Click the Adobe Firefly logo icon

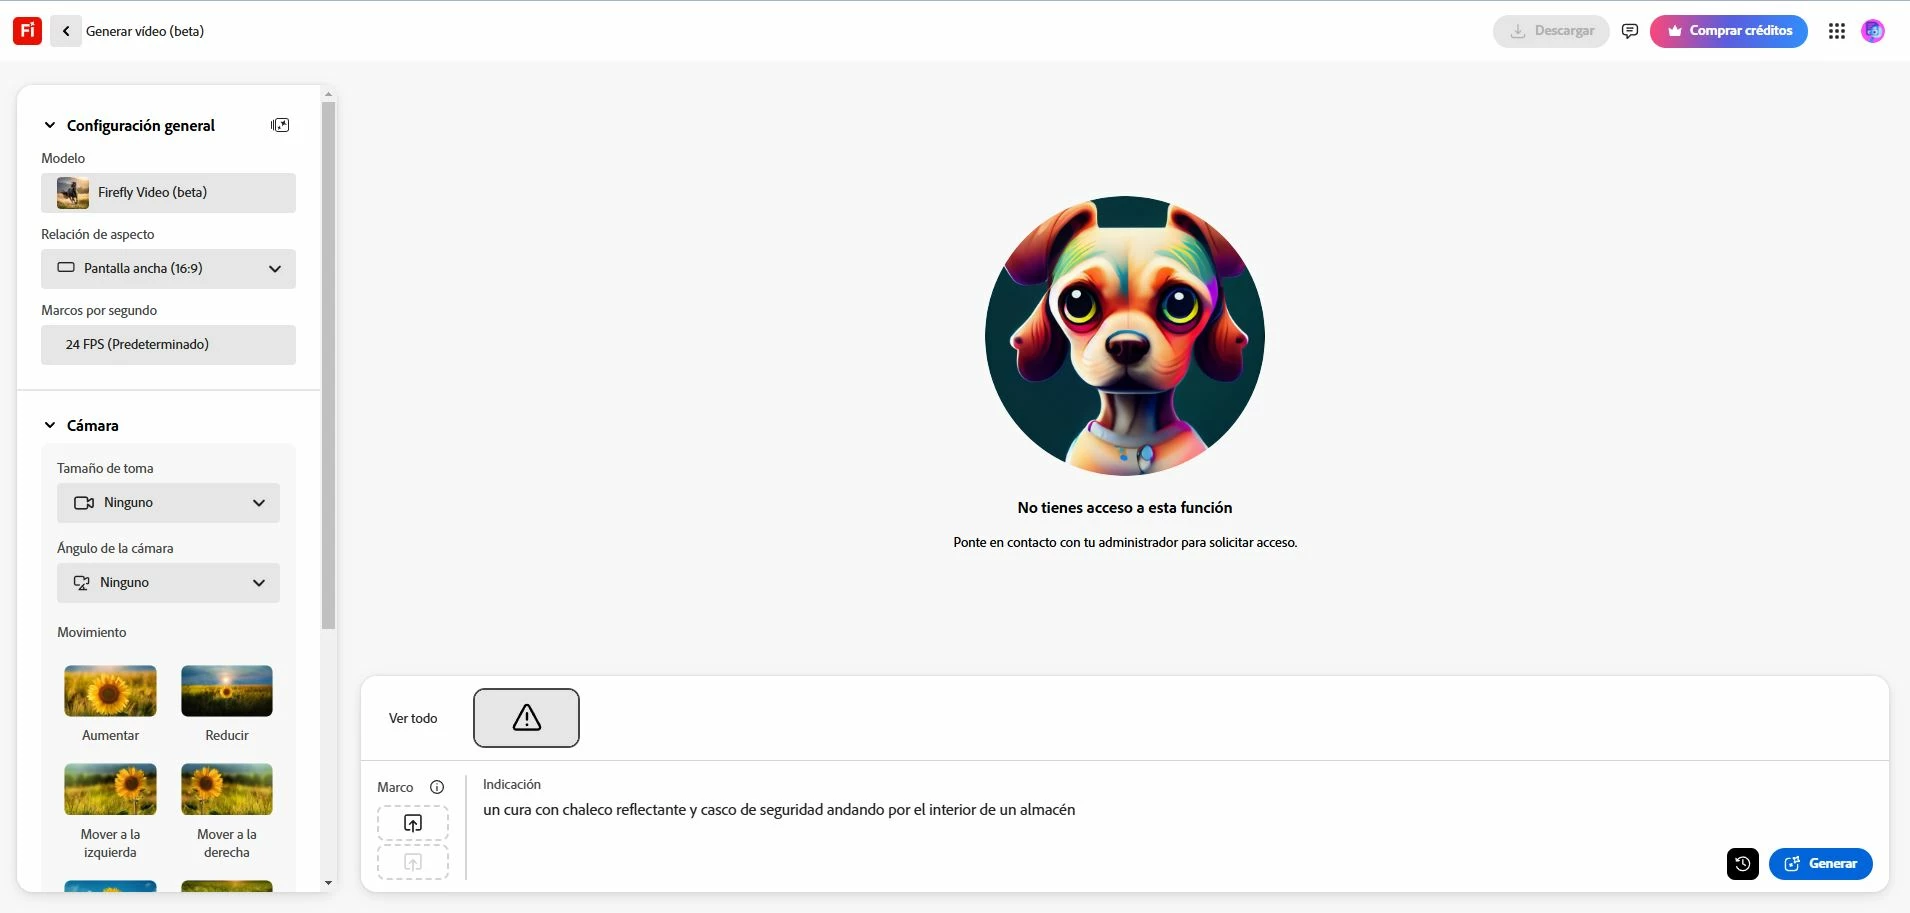[x=27, y=31]
